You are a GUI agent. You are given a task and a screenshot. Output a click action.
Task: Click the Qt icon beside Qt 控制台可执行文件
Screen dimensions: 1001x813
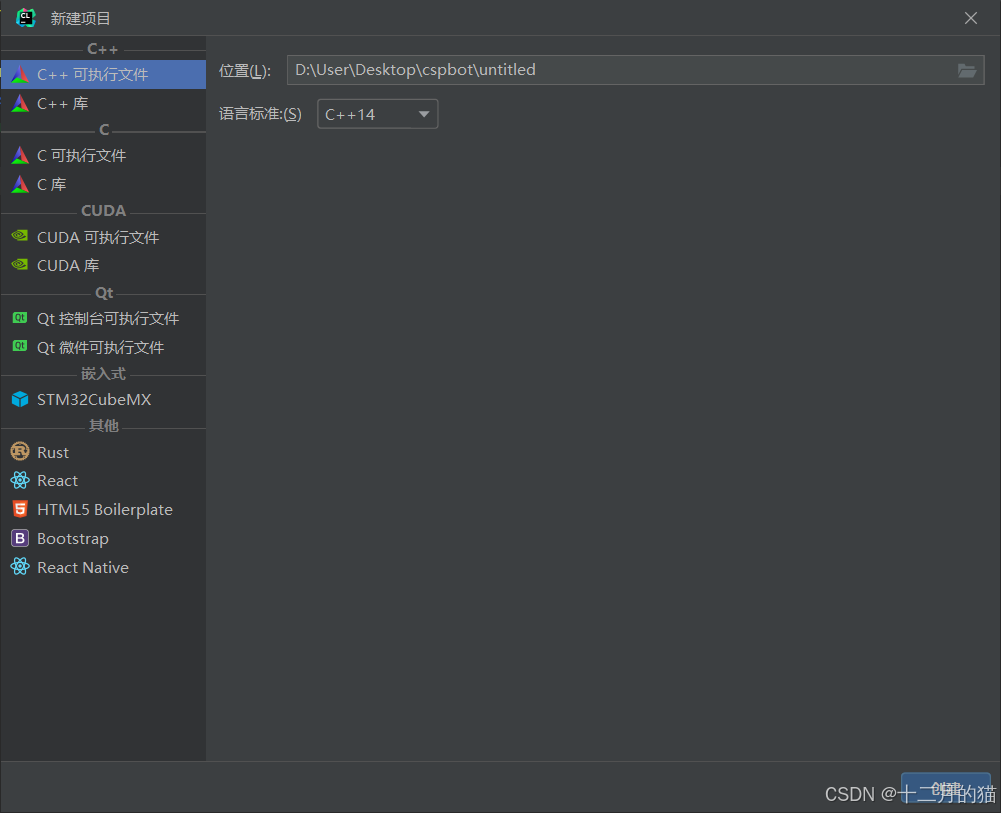(x=20, y=317)
